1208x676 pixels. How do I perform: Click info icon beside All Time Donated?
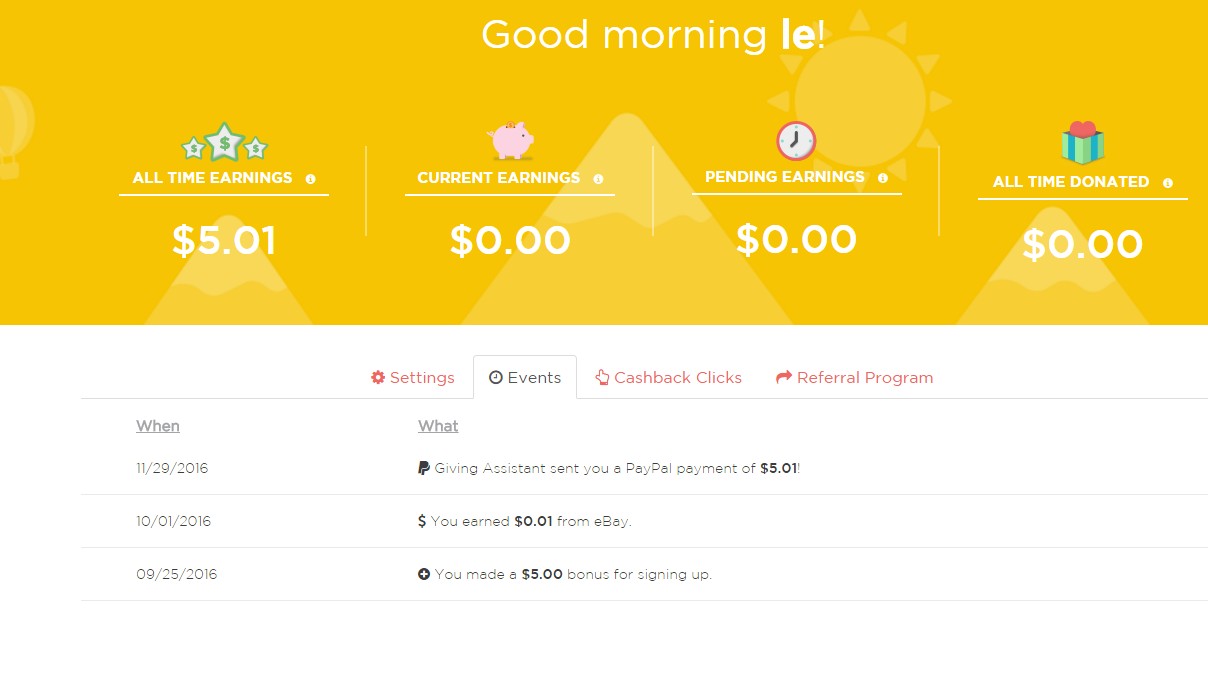coord(1168,183)
